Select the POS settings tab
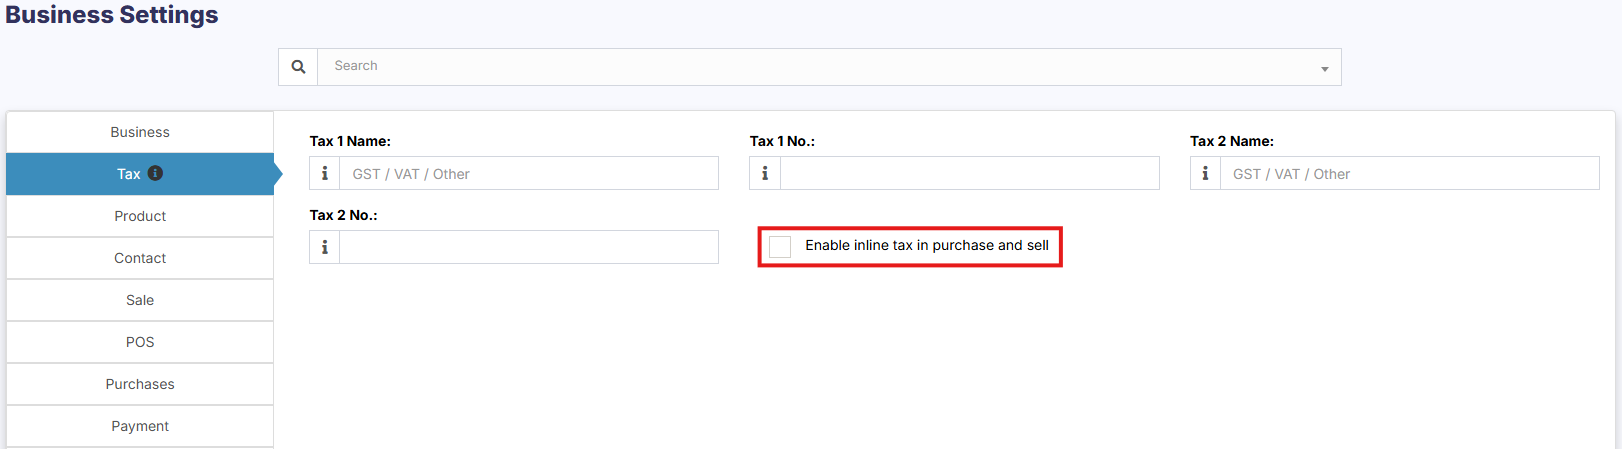Screen dimensions: 1622x449 (x=140, y=342)
